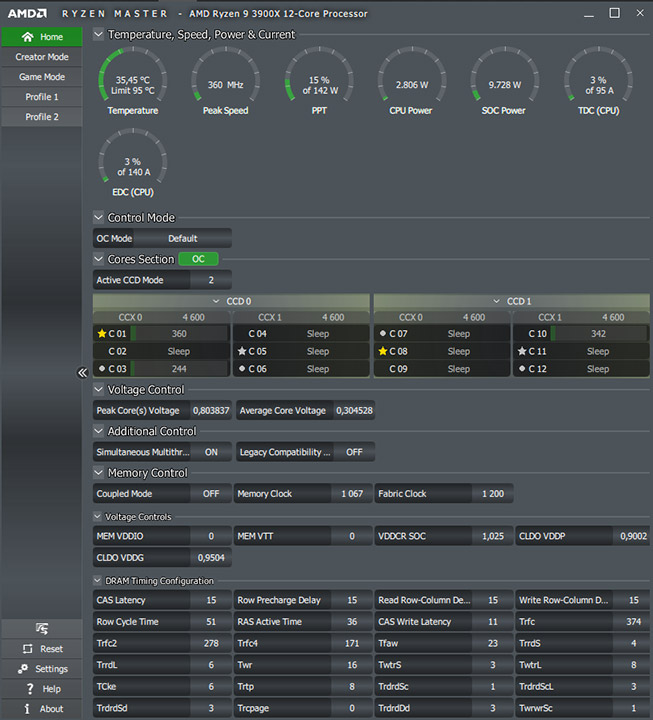Collapse the Additional Control section

point(98,431)
